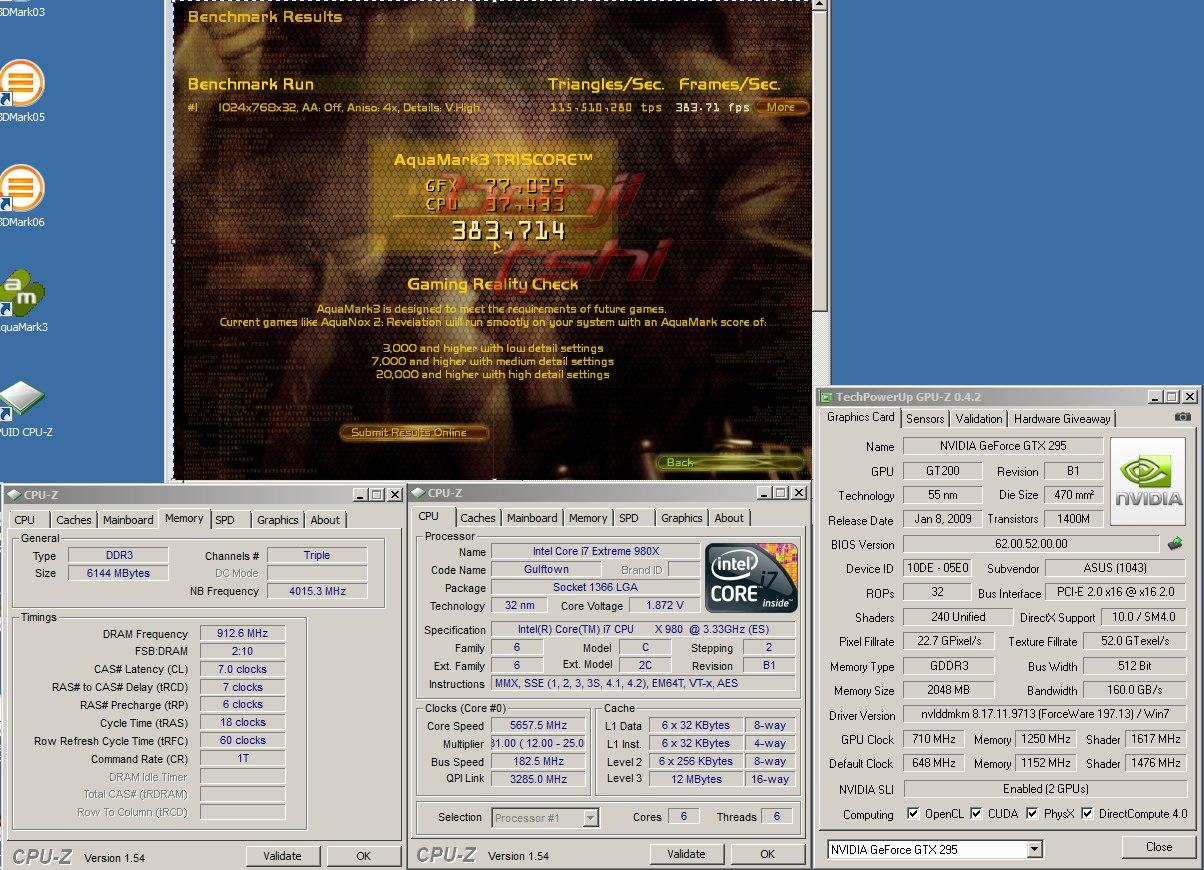Viewport: 1204px width, 870px height.
Task: Switch to the Sensors tab in GPU-Z
Action: pos(925,419)
